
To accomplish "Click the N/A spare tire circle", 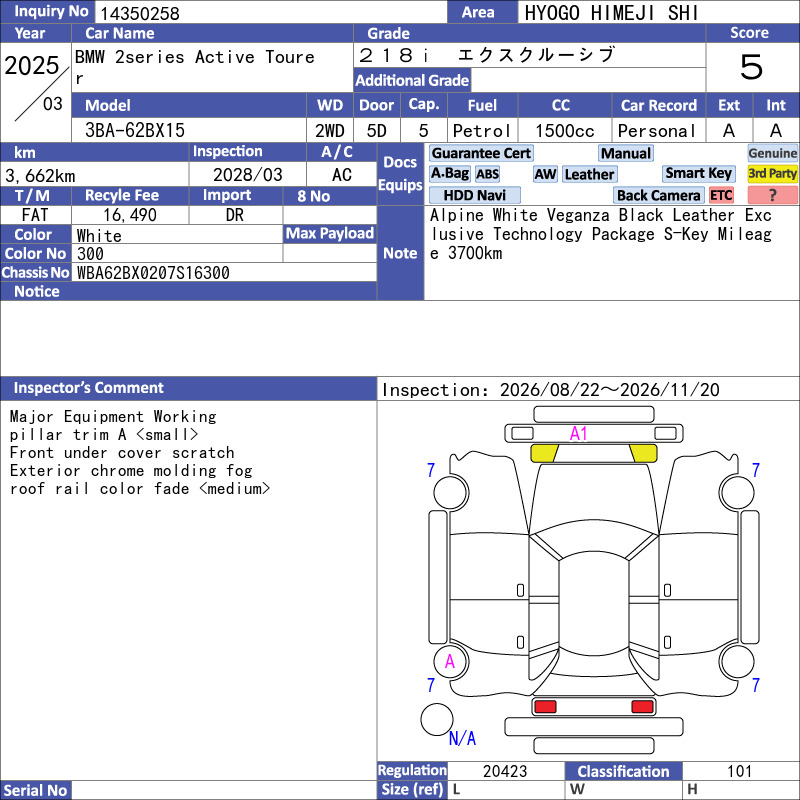I will point(437,719).
